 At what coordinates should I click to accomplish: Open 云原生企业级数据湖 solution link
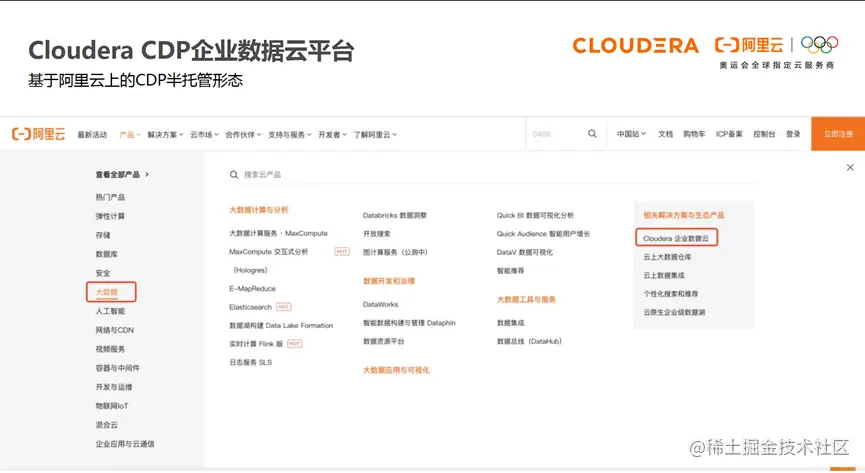point(674,312)
